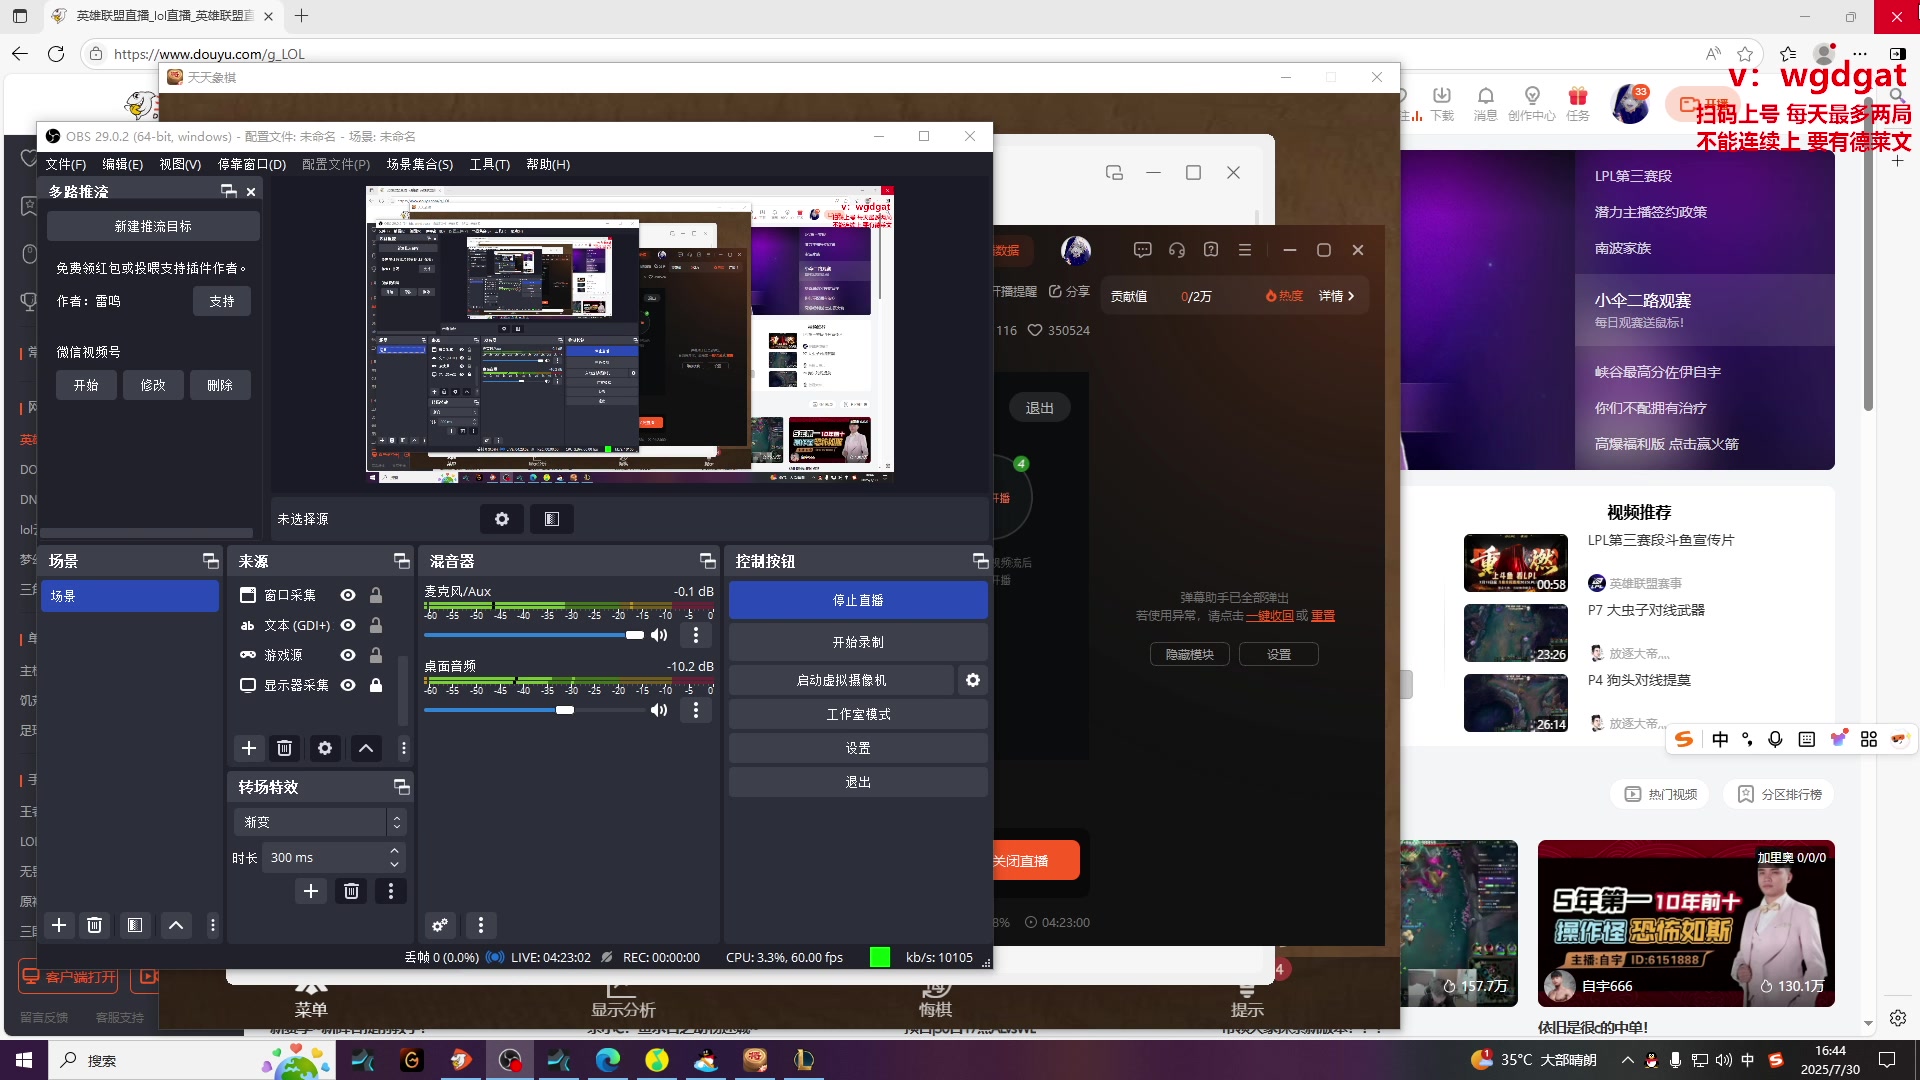
Task: Open the Sources panel three-dot menu
Action: point(404,748)
